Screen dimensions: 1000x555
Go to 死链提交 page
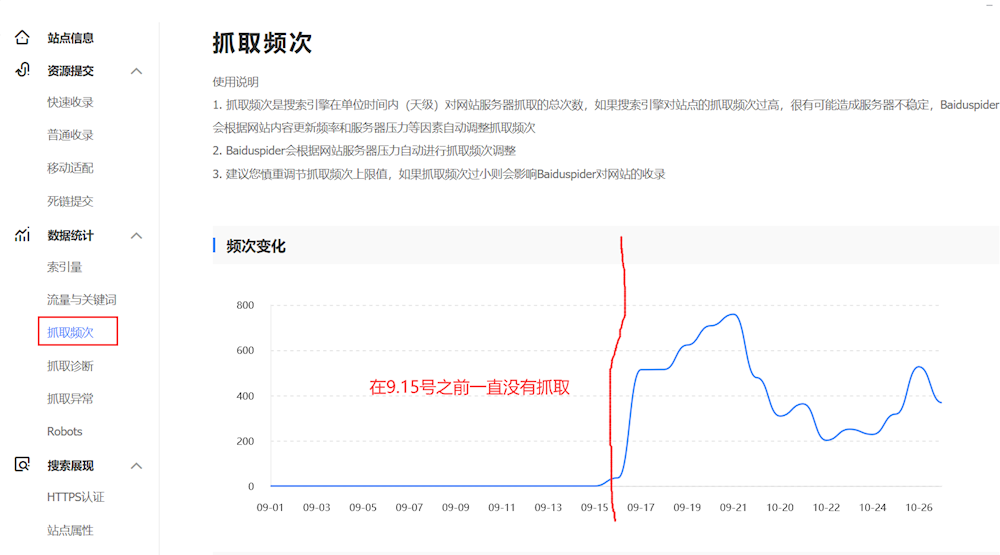coord(70,201)
